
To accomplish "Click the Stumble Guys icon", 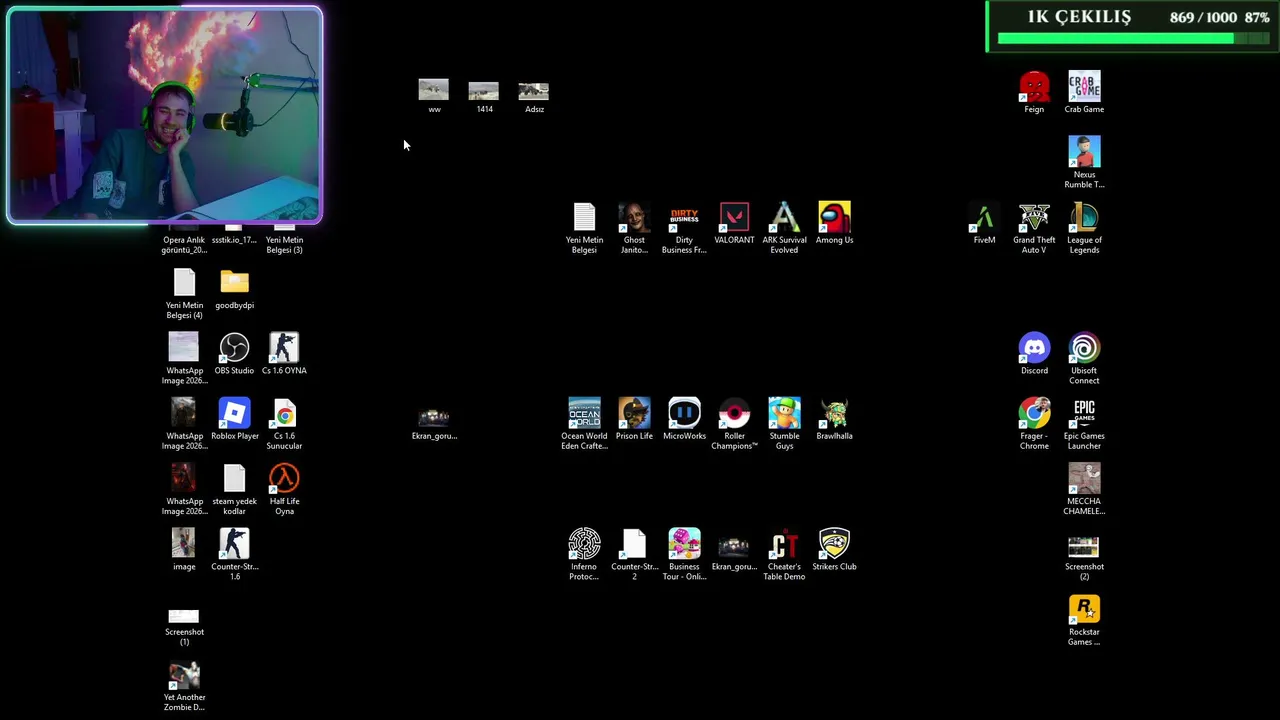I will point(784,414).
